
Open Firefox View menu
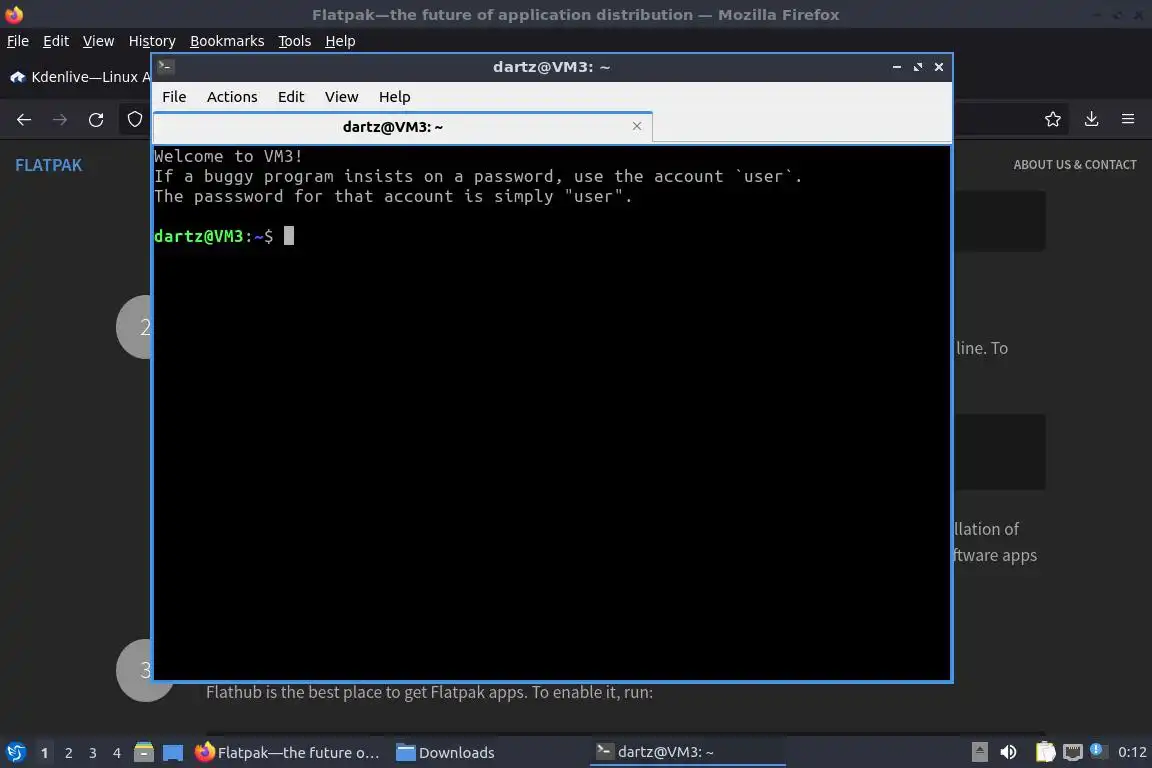(x=98, y=41)
